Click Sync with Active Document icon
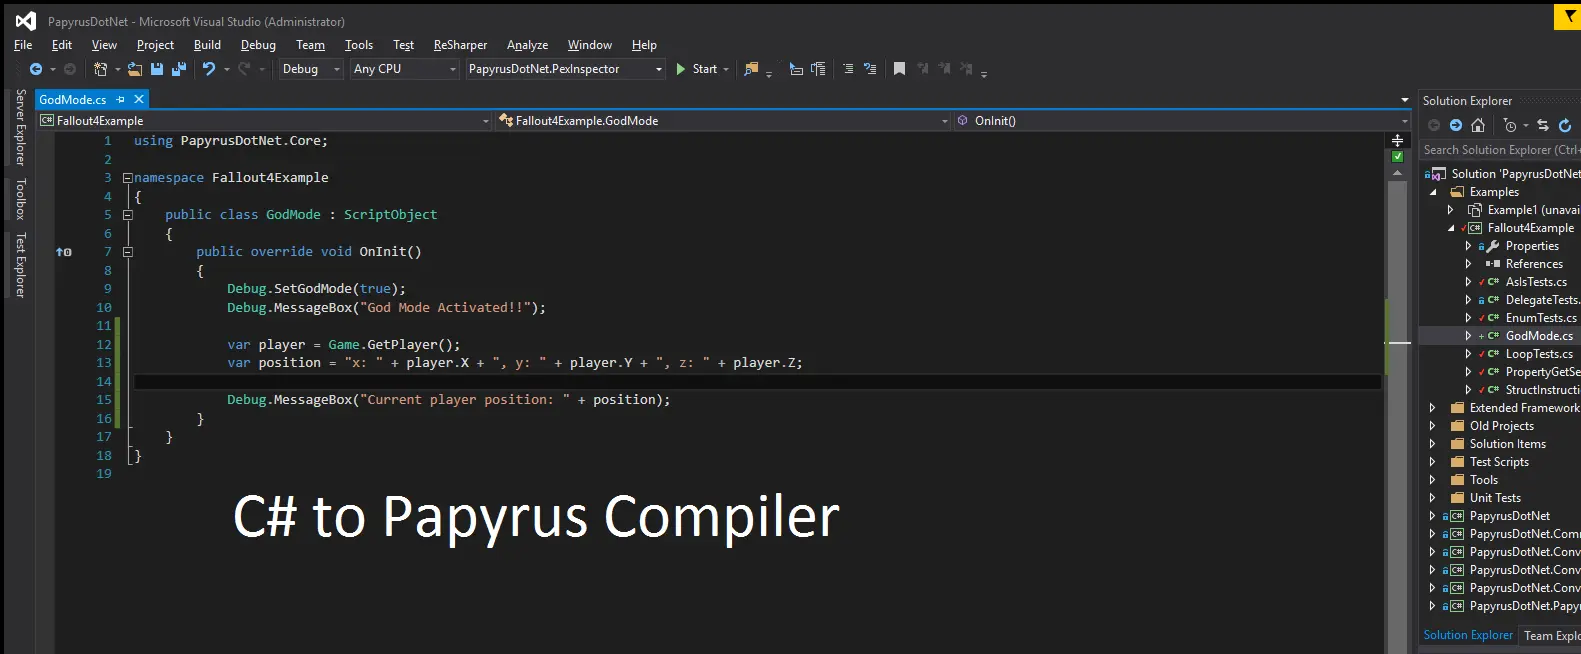Screen dimensions: 1581x654 click(x=1543, y=125)
